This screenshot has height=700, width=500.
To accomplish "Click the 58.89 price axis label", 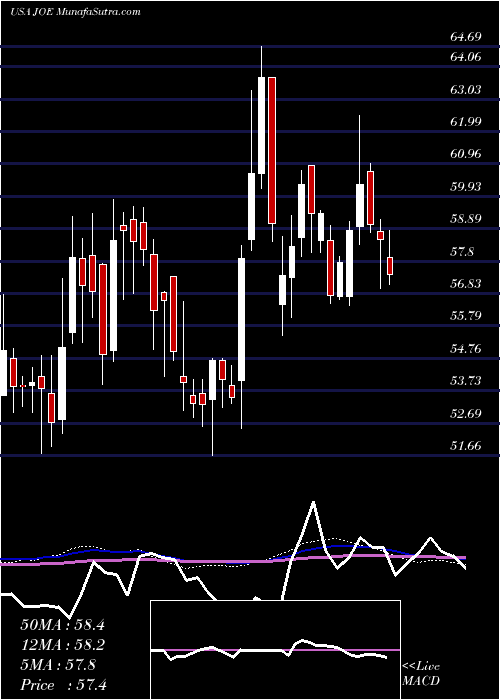I will click(465, 219).
